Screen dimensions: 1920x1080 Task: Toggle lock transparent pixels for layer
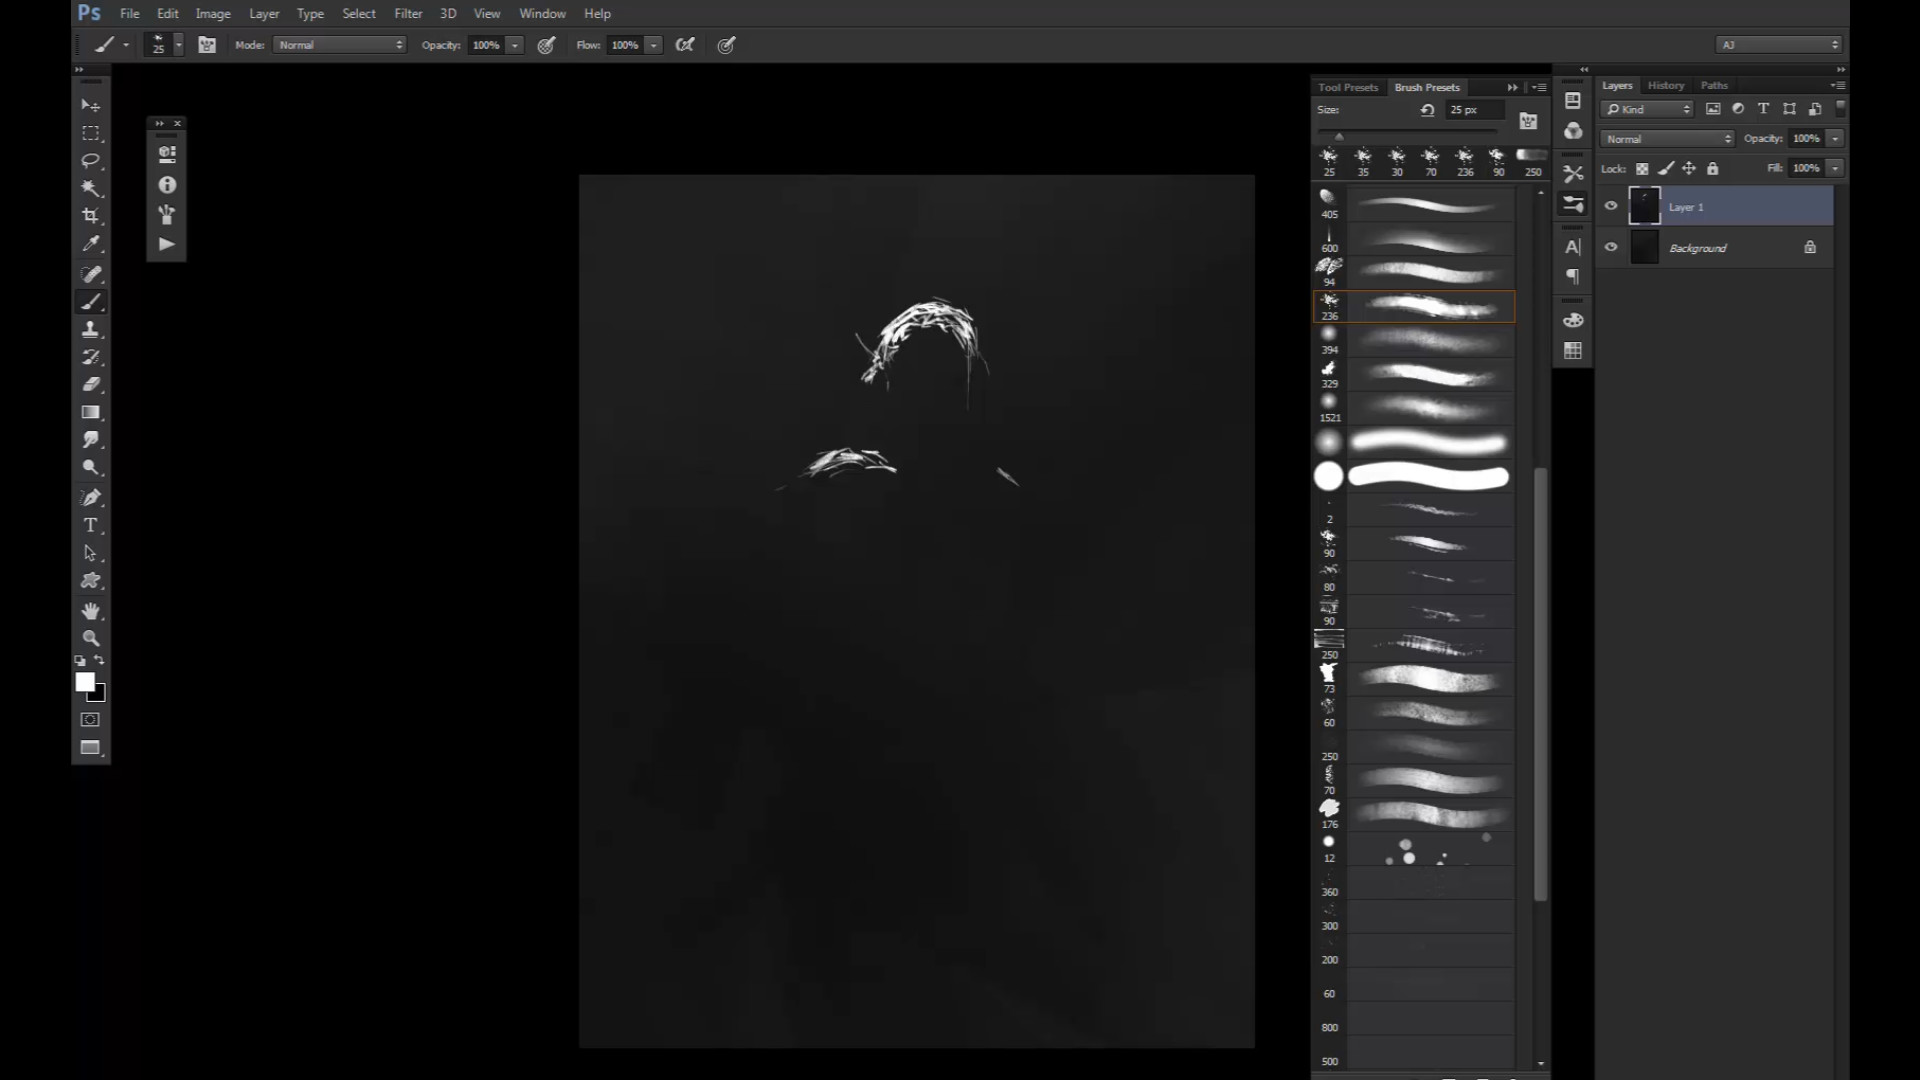tap(1642, 169)
